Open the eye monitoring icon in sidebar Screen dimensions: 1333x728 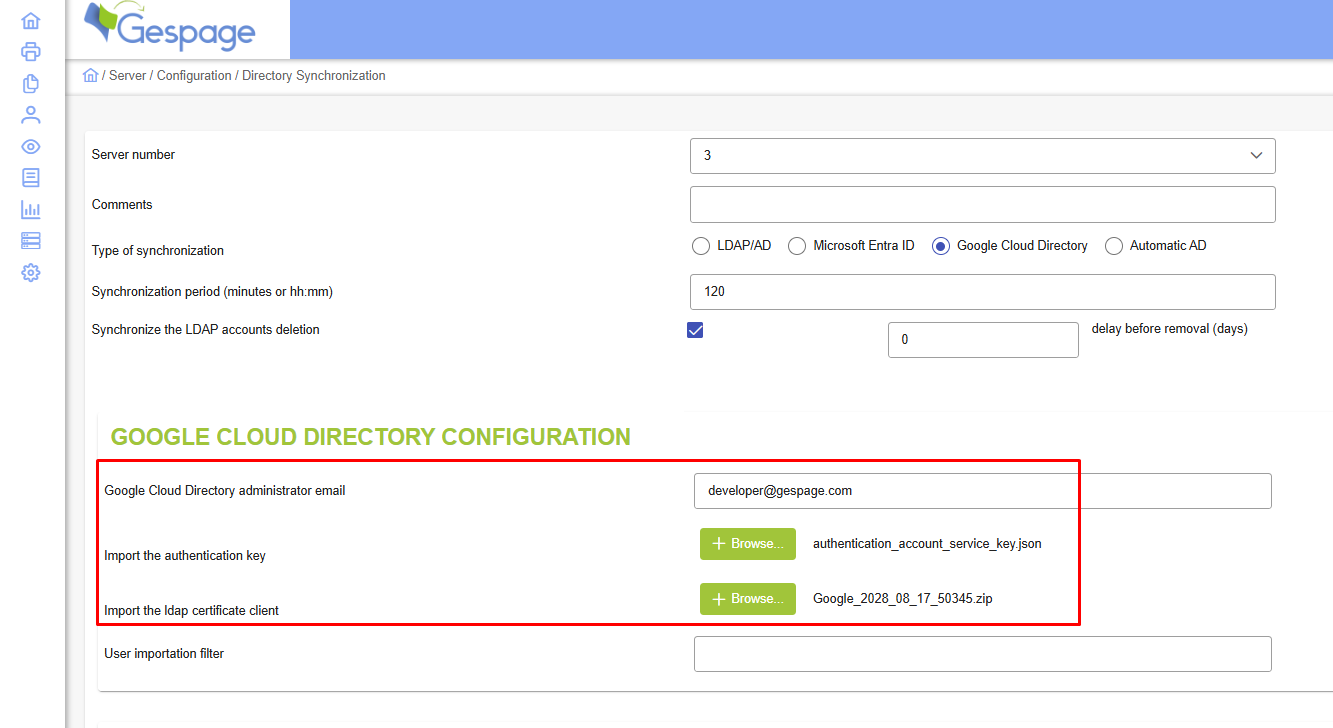tap(31, 147)
